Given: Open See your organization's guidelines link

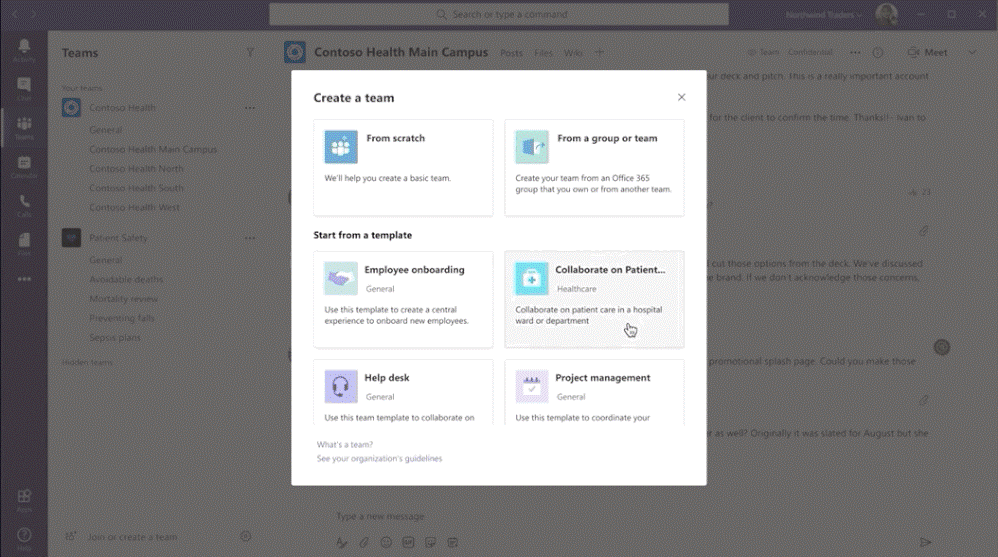Looking at the screenshot, I should pyautogui.click(x=379, y=459).
